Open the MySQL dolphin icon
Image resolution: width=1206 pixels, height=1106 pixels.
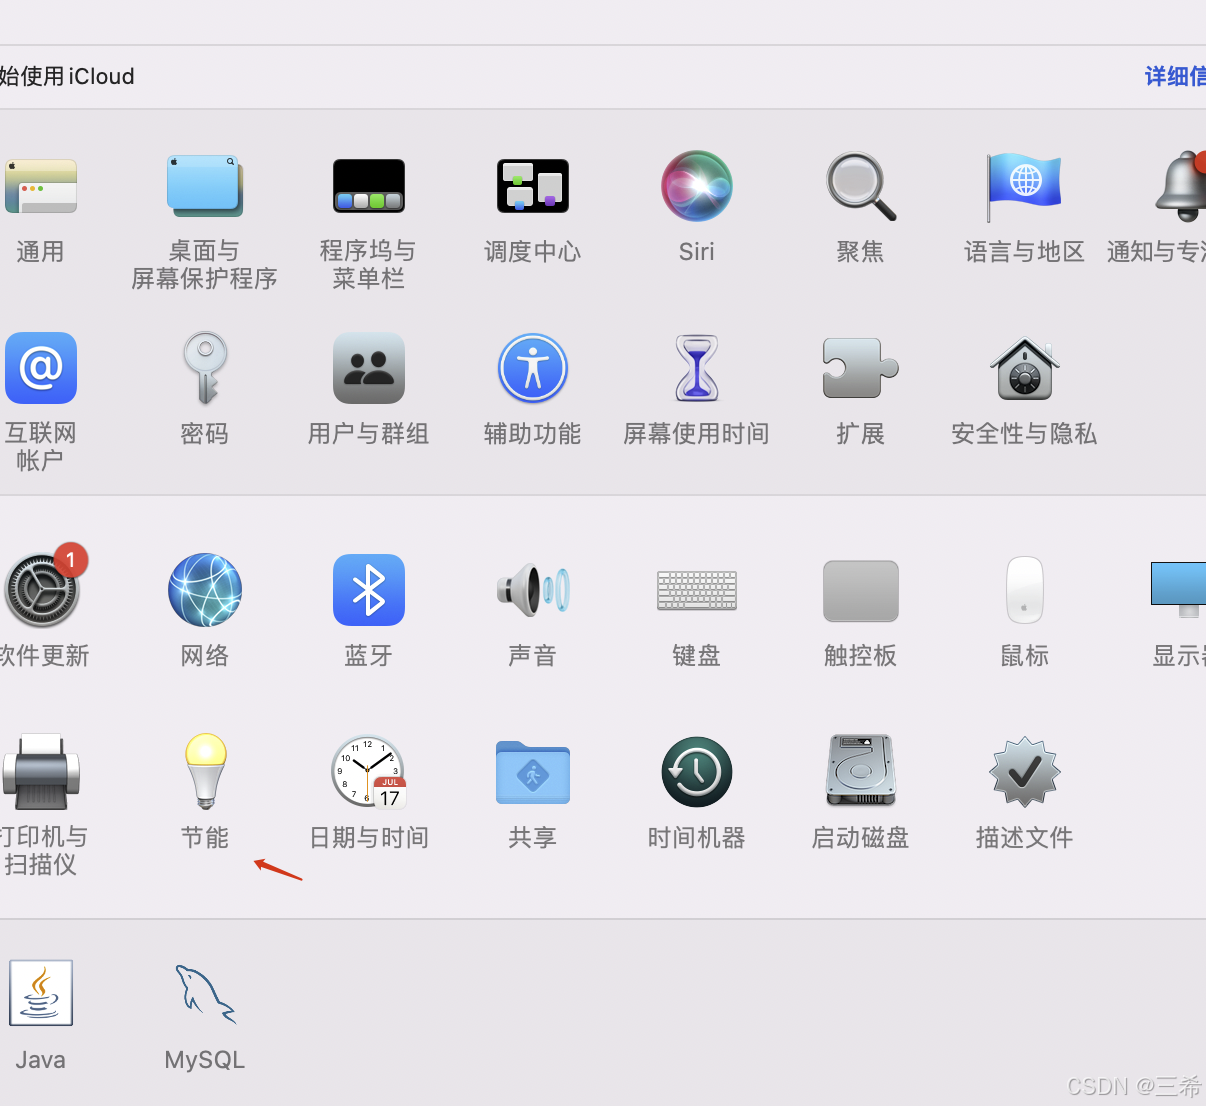pos(205,994)
